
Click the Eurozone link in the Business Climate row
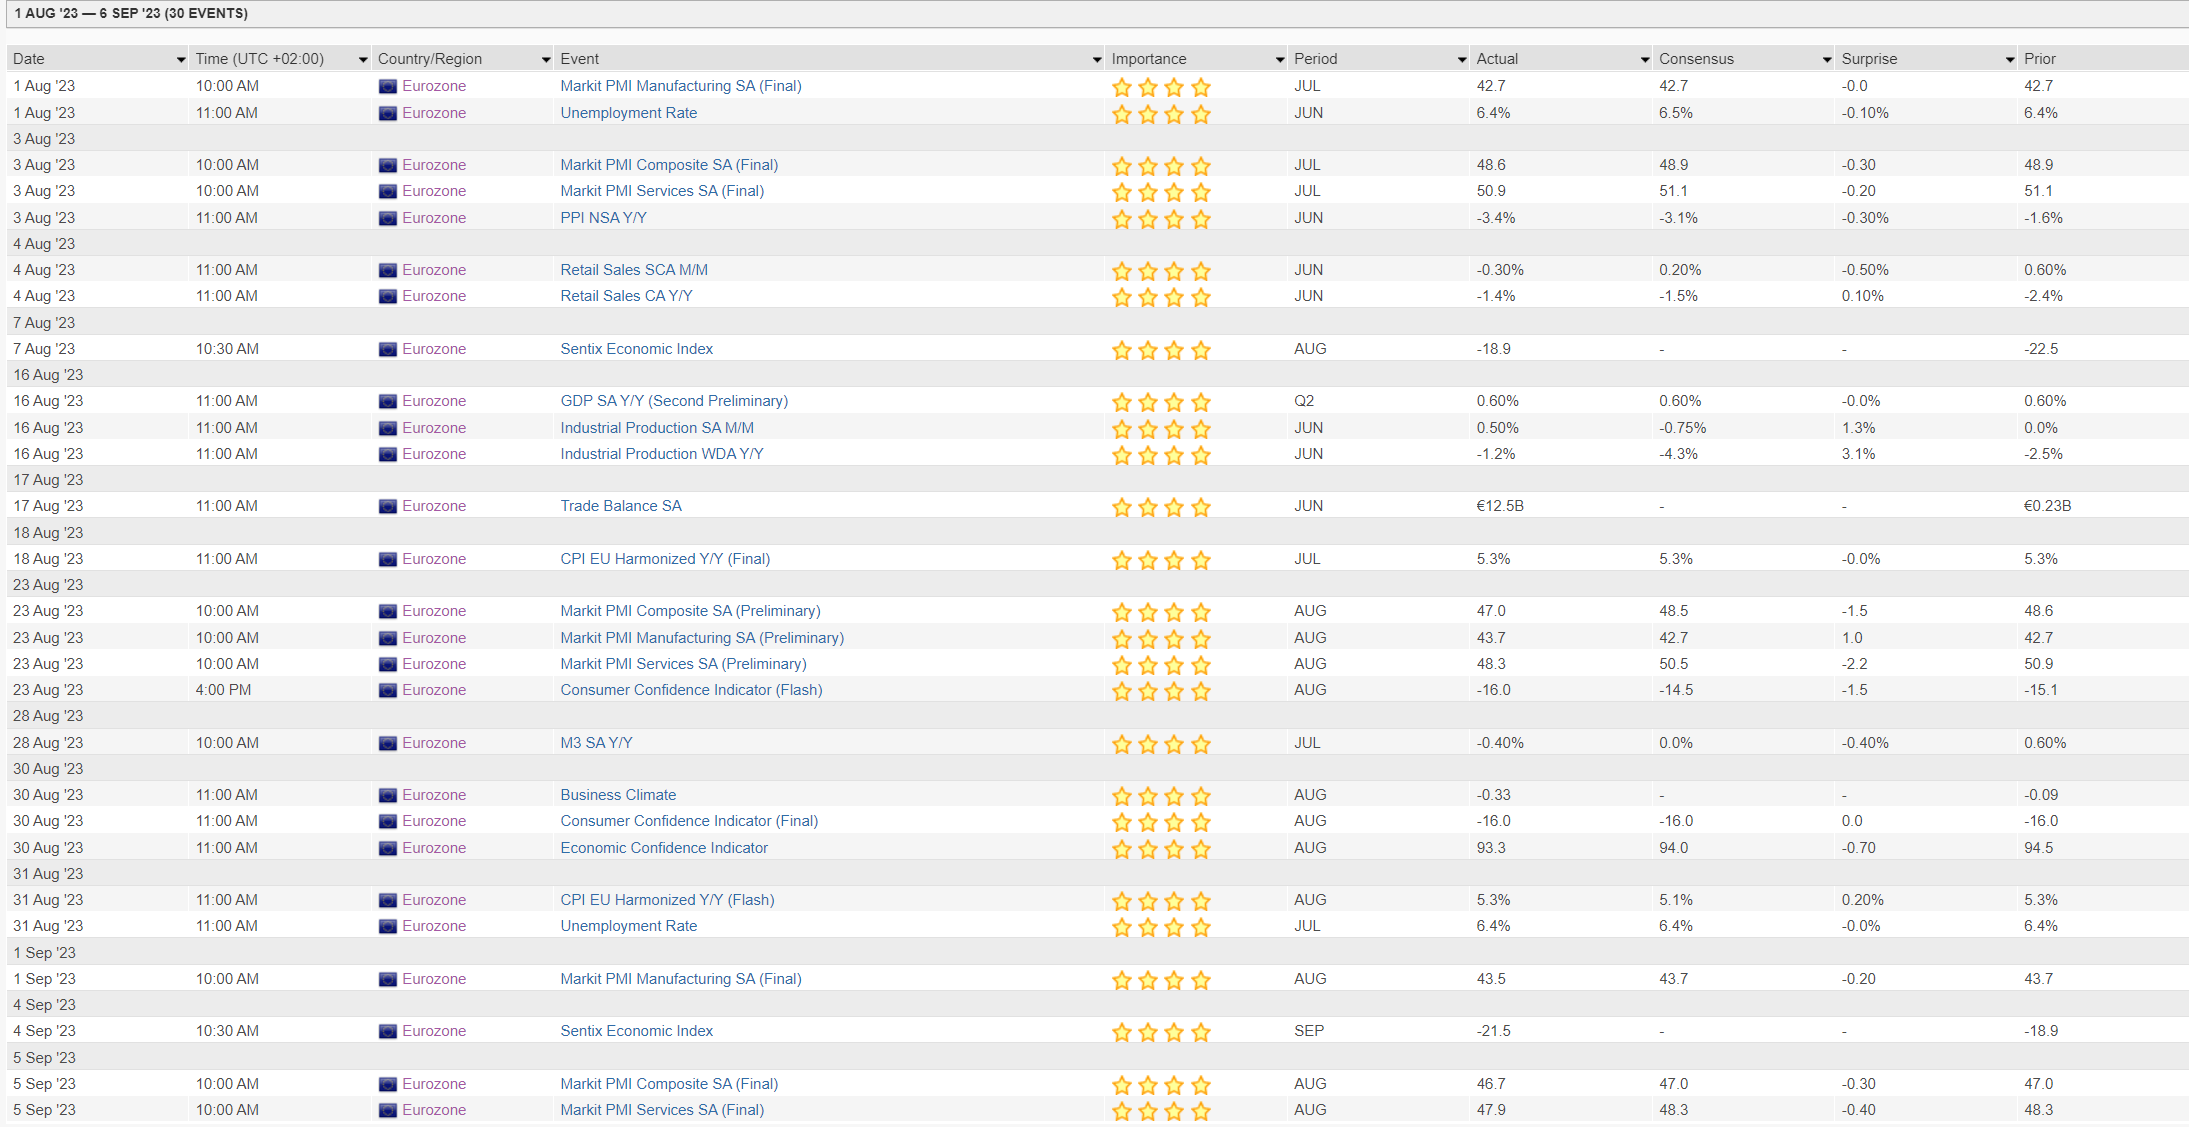pos(434,795)
